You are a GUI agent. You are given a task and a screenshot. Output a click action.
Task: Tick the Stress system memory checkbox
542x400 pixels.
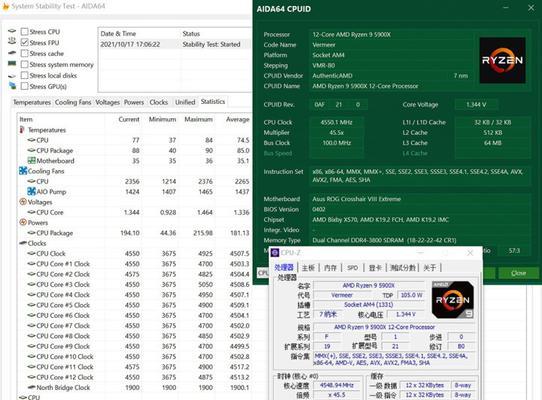pos(24,64)
